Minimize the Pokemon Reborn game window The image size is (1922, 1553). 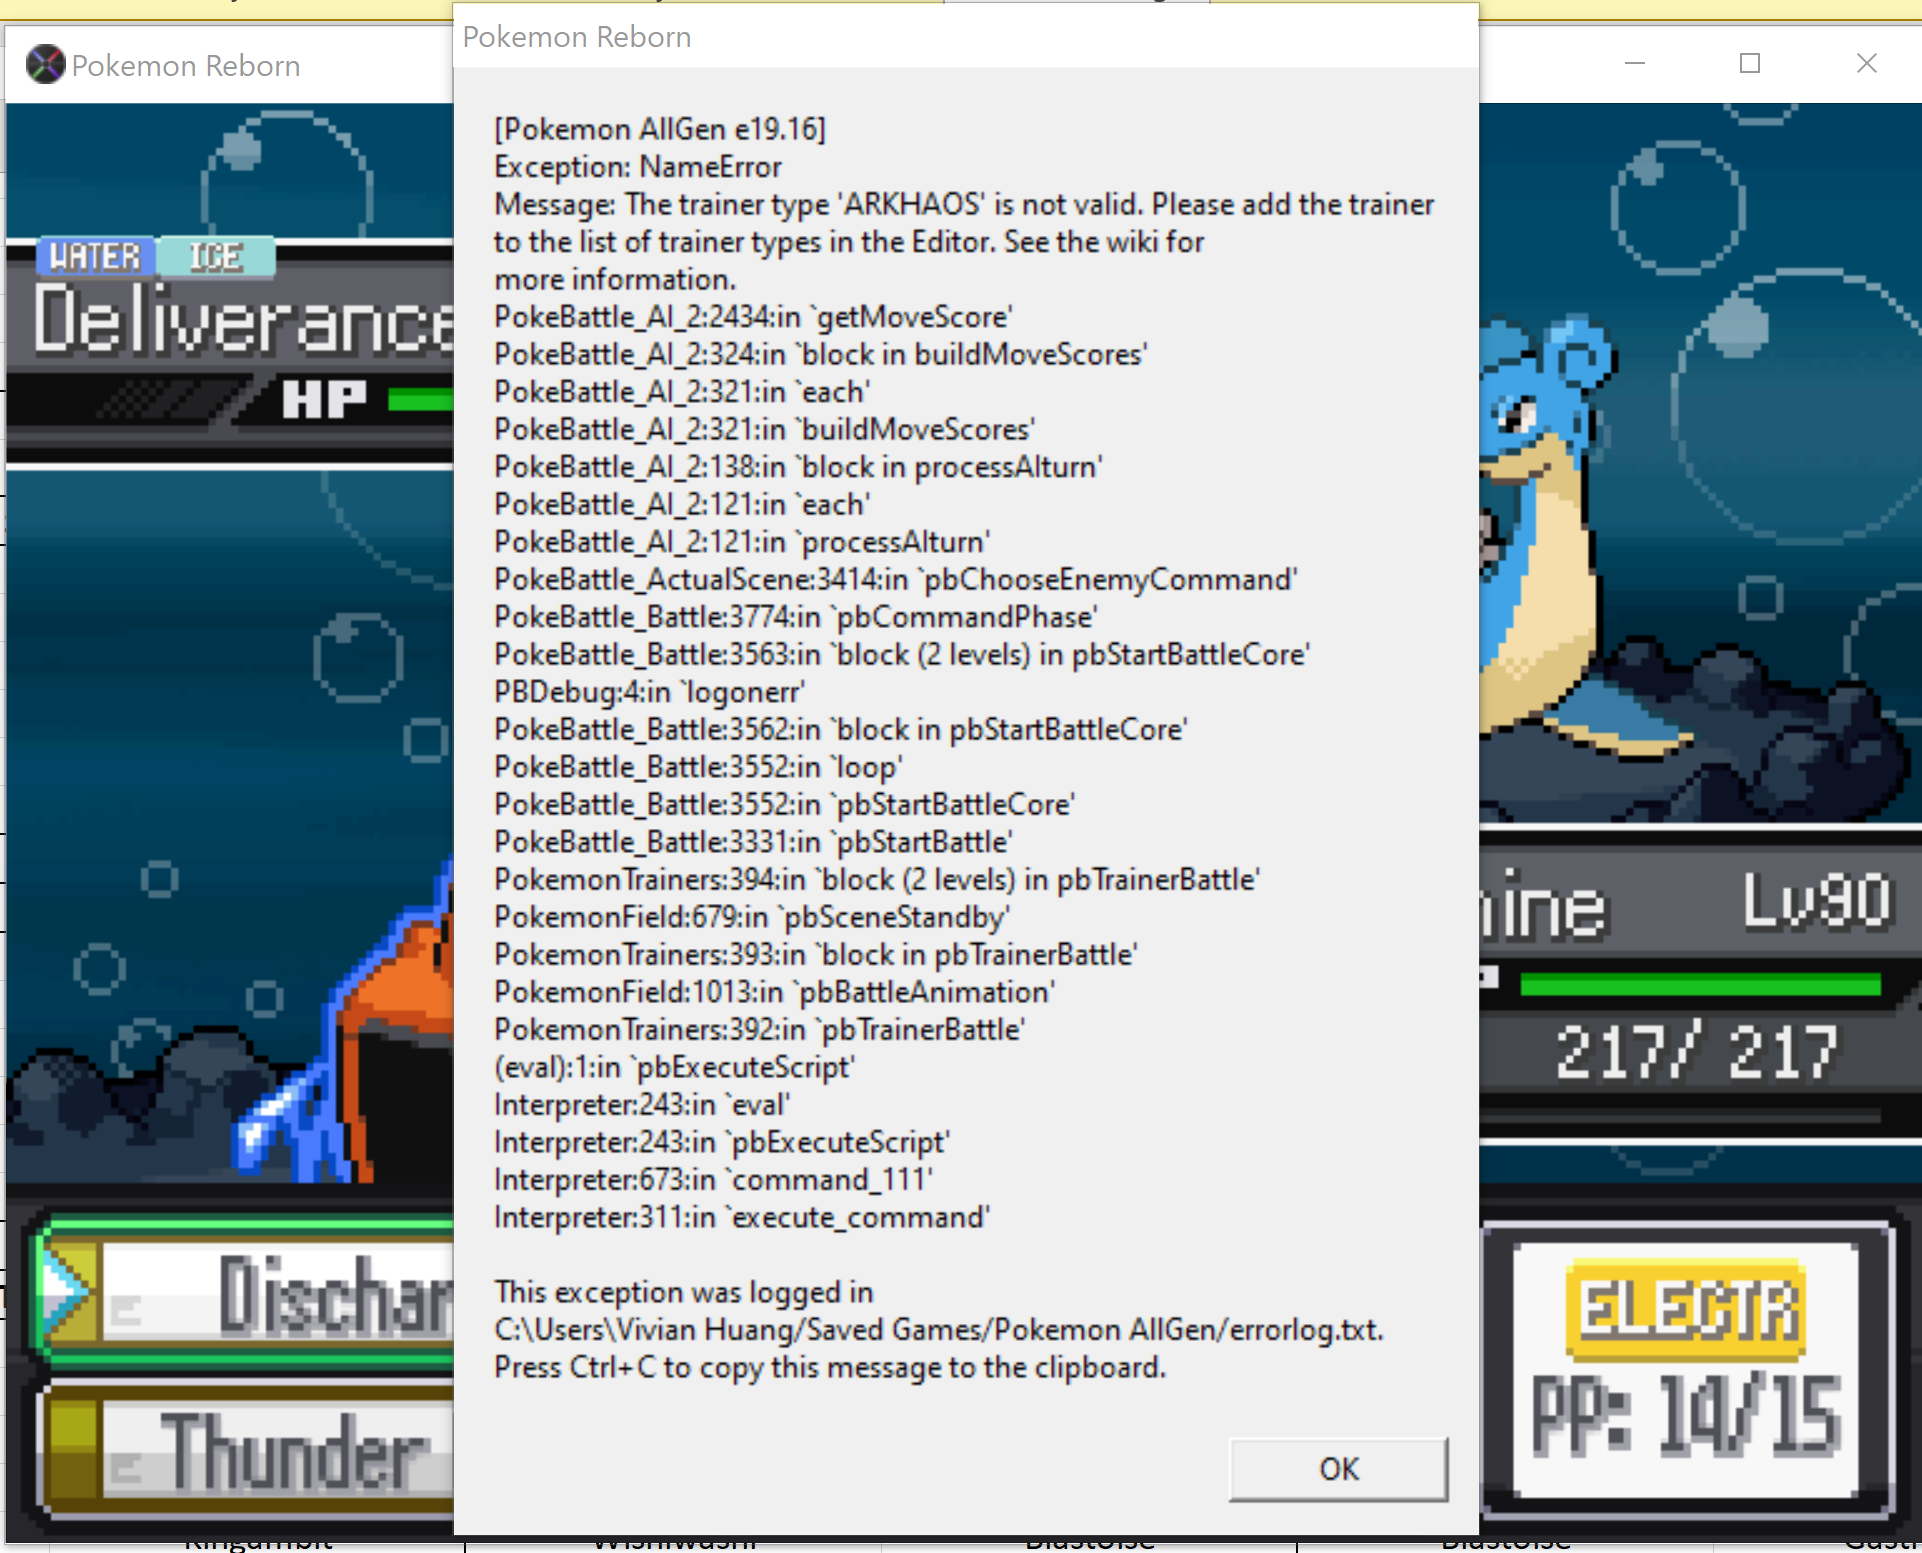1635,64
